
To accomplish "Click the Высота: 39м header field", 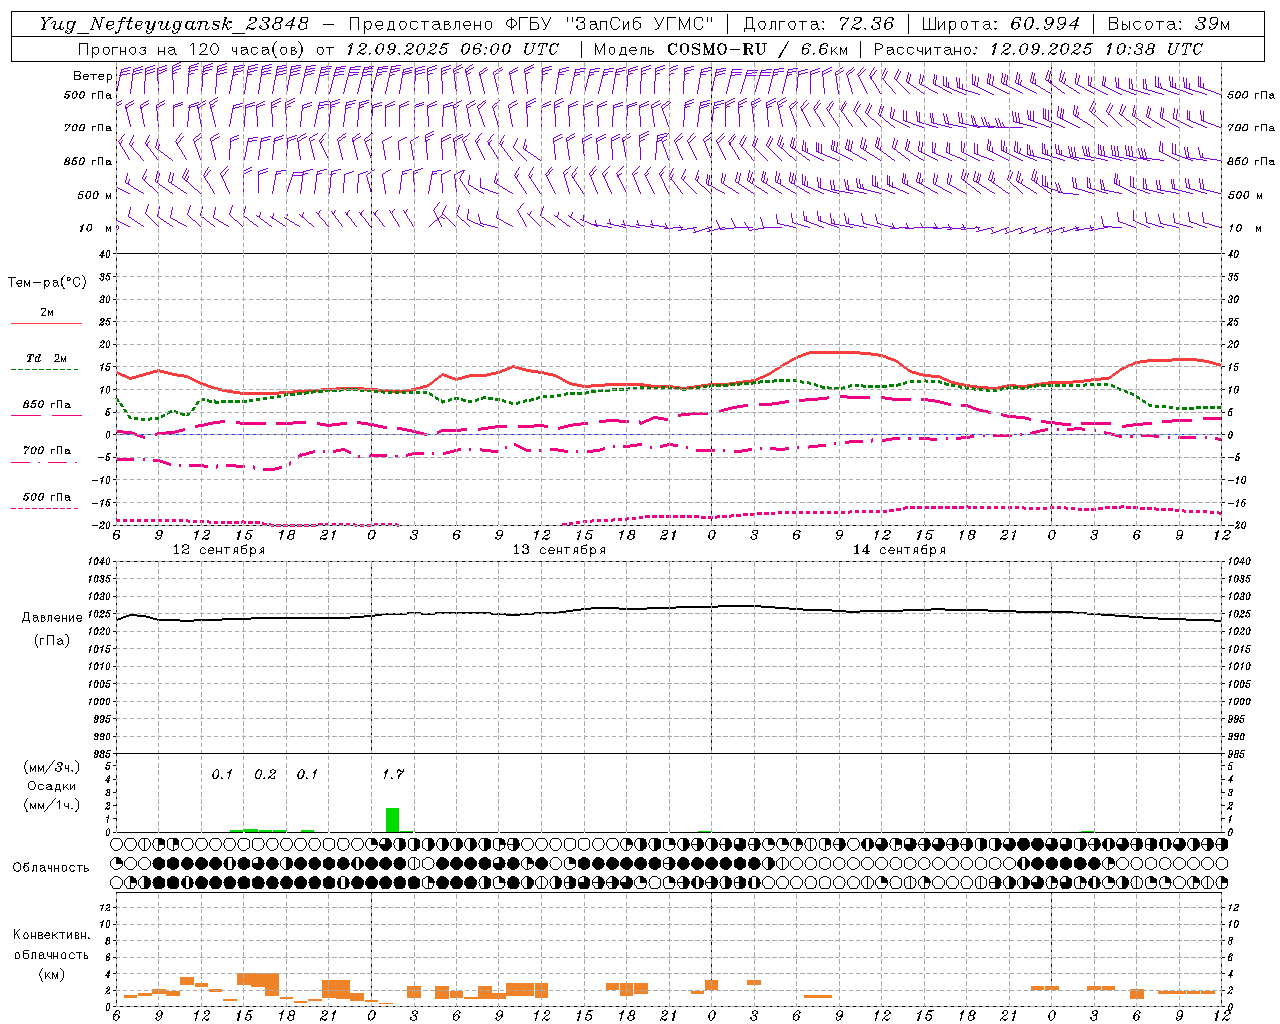I will click(x=1169, y=24).
